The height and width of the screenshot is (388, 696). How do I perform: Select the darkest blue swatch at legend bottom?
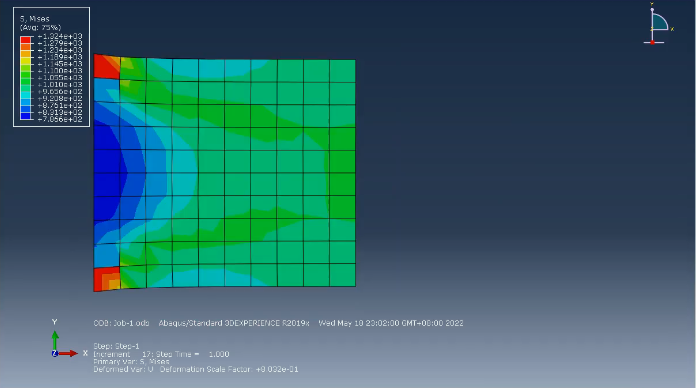(x=25, y=116)
